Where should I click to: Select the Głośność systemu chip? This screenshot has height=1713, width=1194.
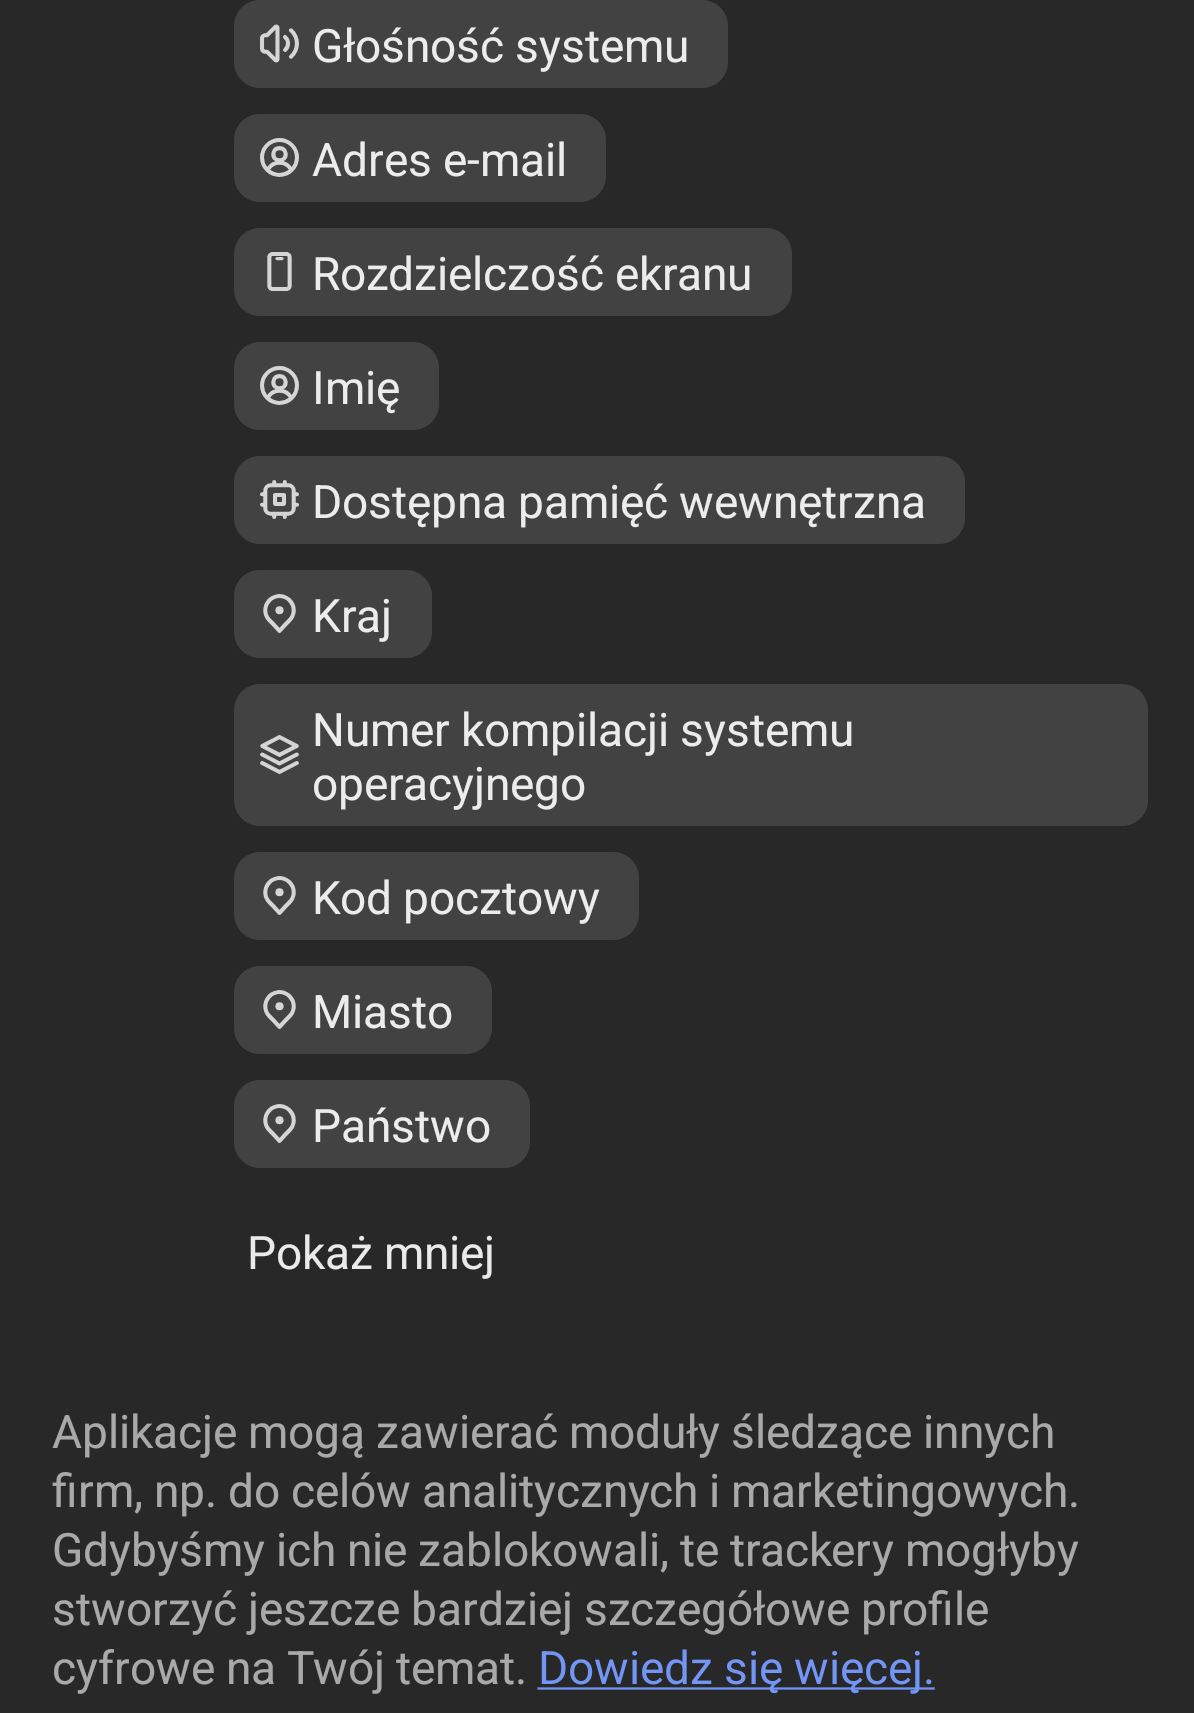coord(481,44)
